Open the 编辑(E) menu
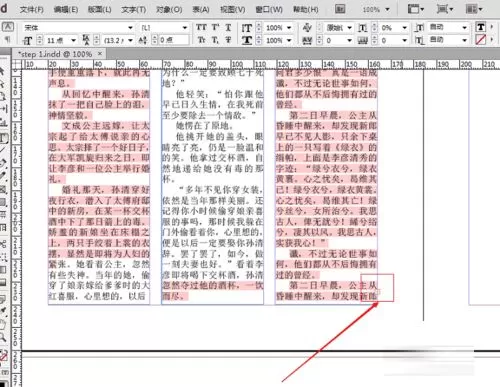This screenshot has width=500, height=387. click(66, 10)
